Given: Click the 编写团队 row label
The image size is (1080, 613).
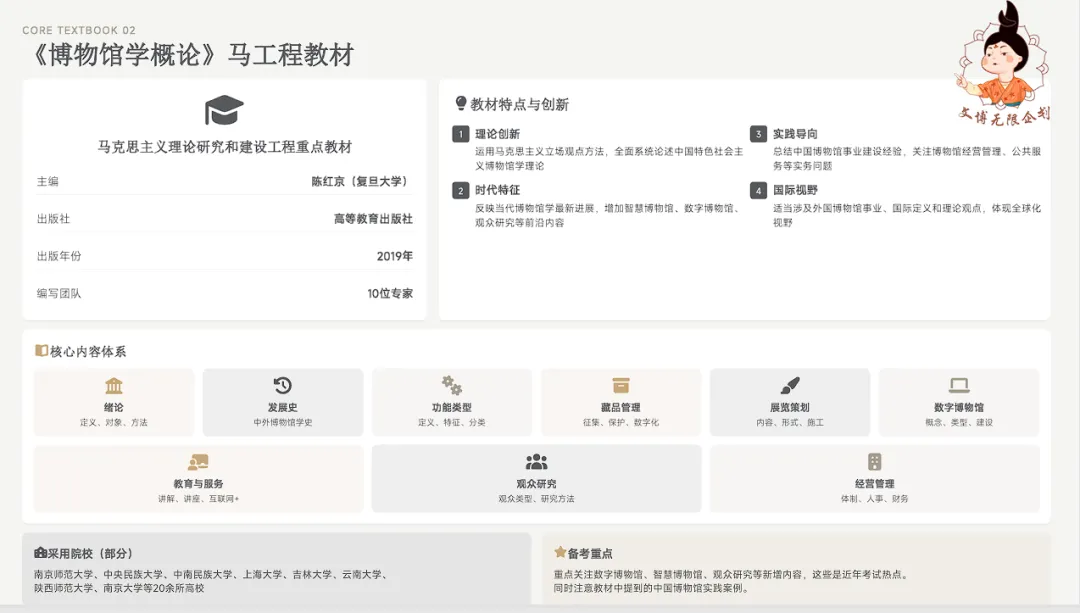Looking at the screenshot, I should pyautogui.click(x=59, y=293).
